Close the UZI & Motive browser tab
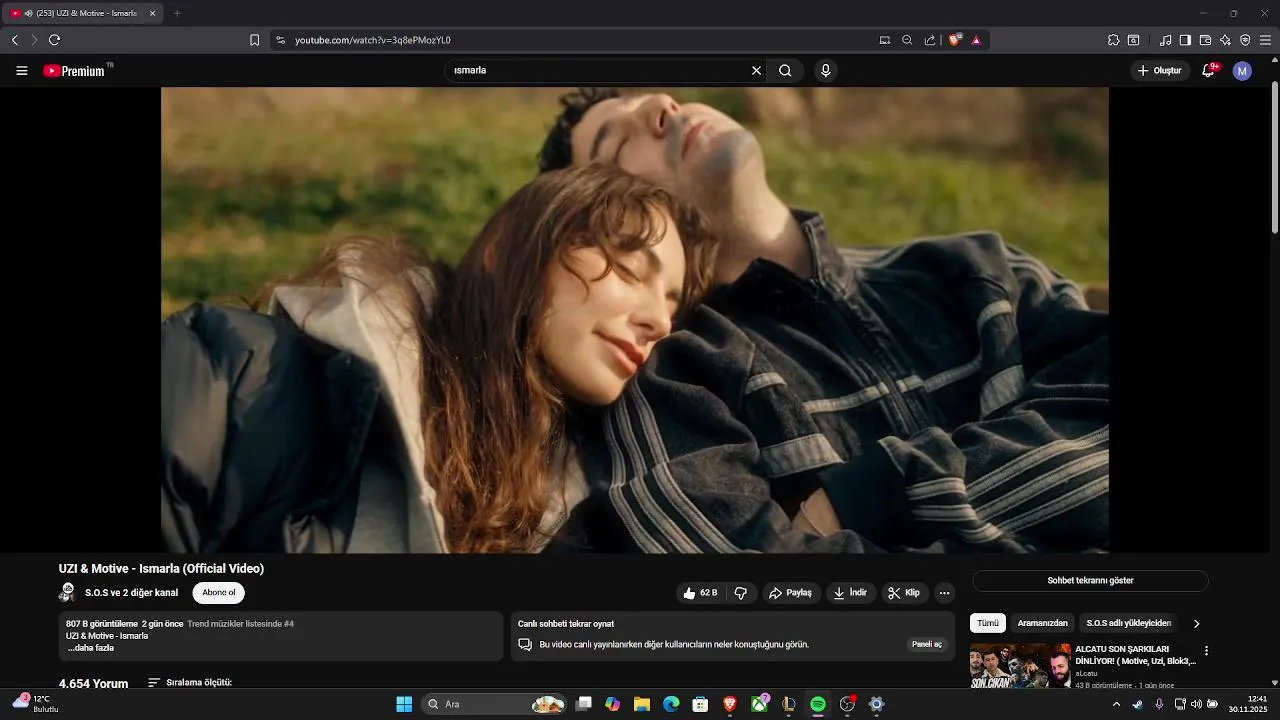This screenshot has height=720, width=1280. pyautogui.click(x=152, y=13)
